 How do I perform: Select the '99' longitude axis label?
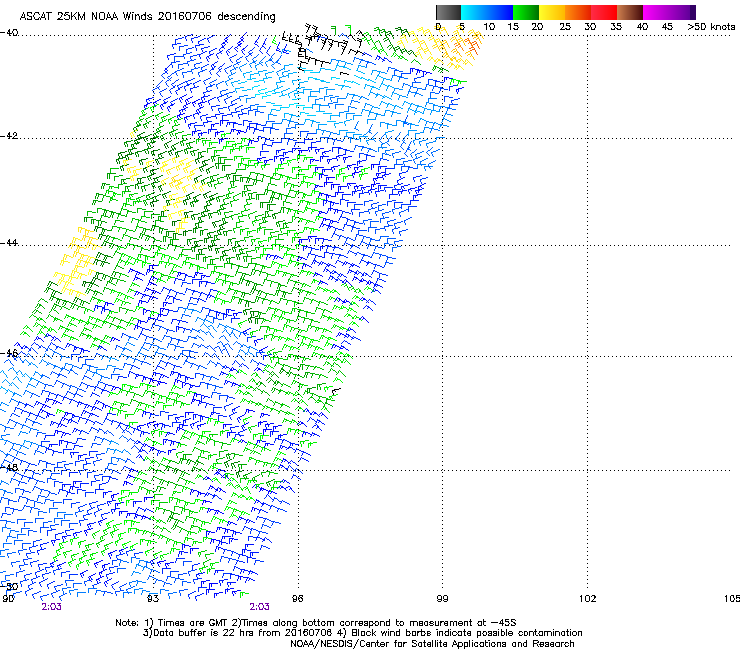tap(442, 599)
